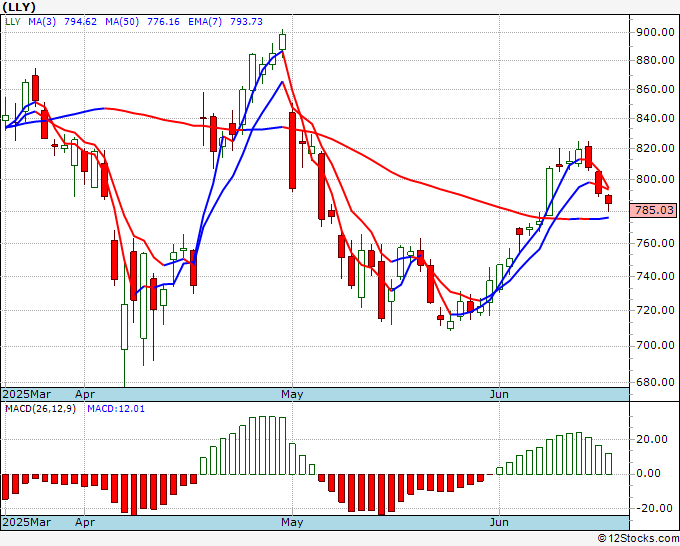680x546 pixels.
Task: Select 2025Mar on the price chart date axis
Action: click(x=27, y=395)
